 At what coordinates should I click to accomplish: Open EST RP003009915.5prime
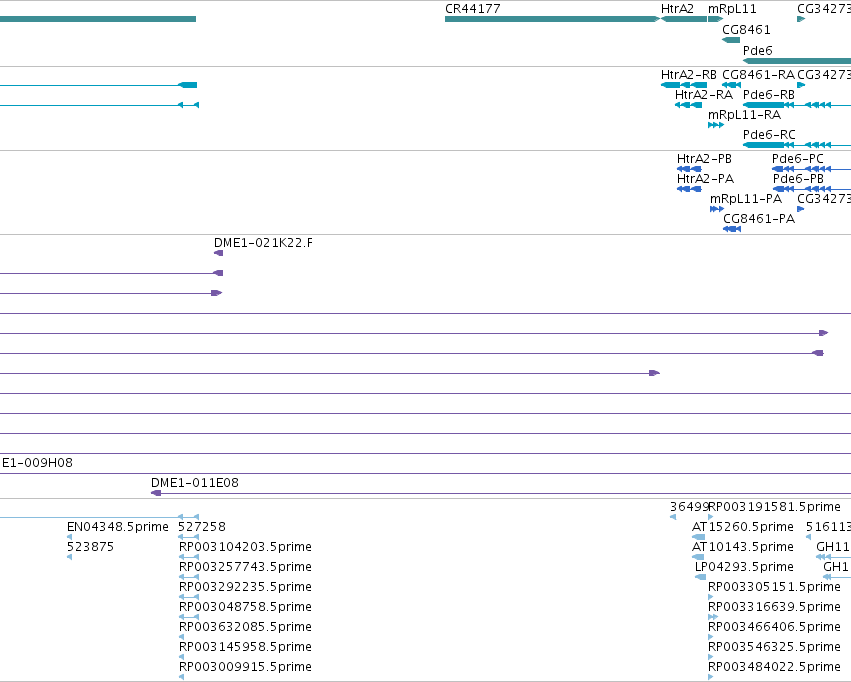point(245,667)
